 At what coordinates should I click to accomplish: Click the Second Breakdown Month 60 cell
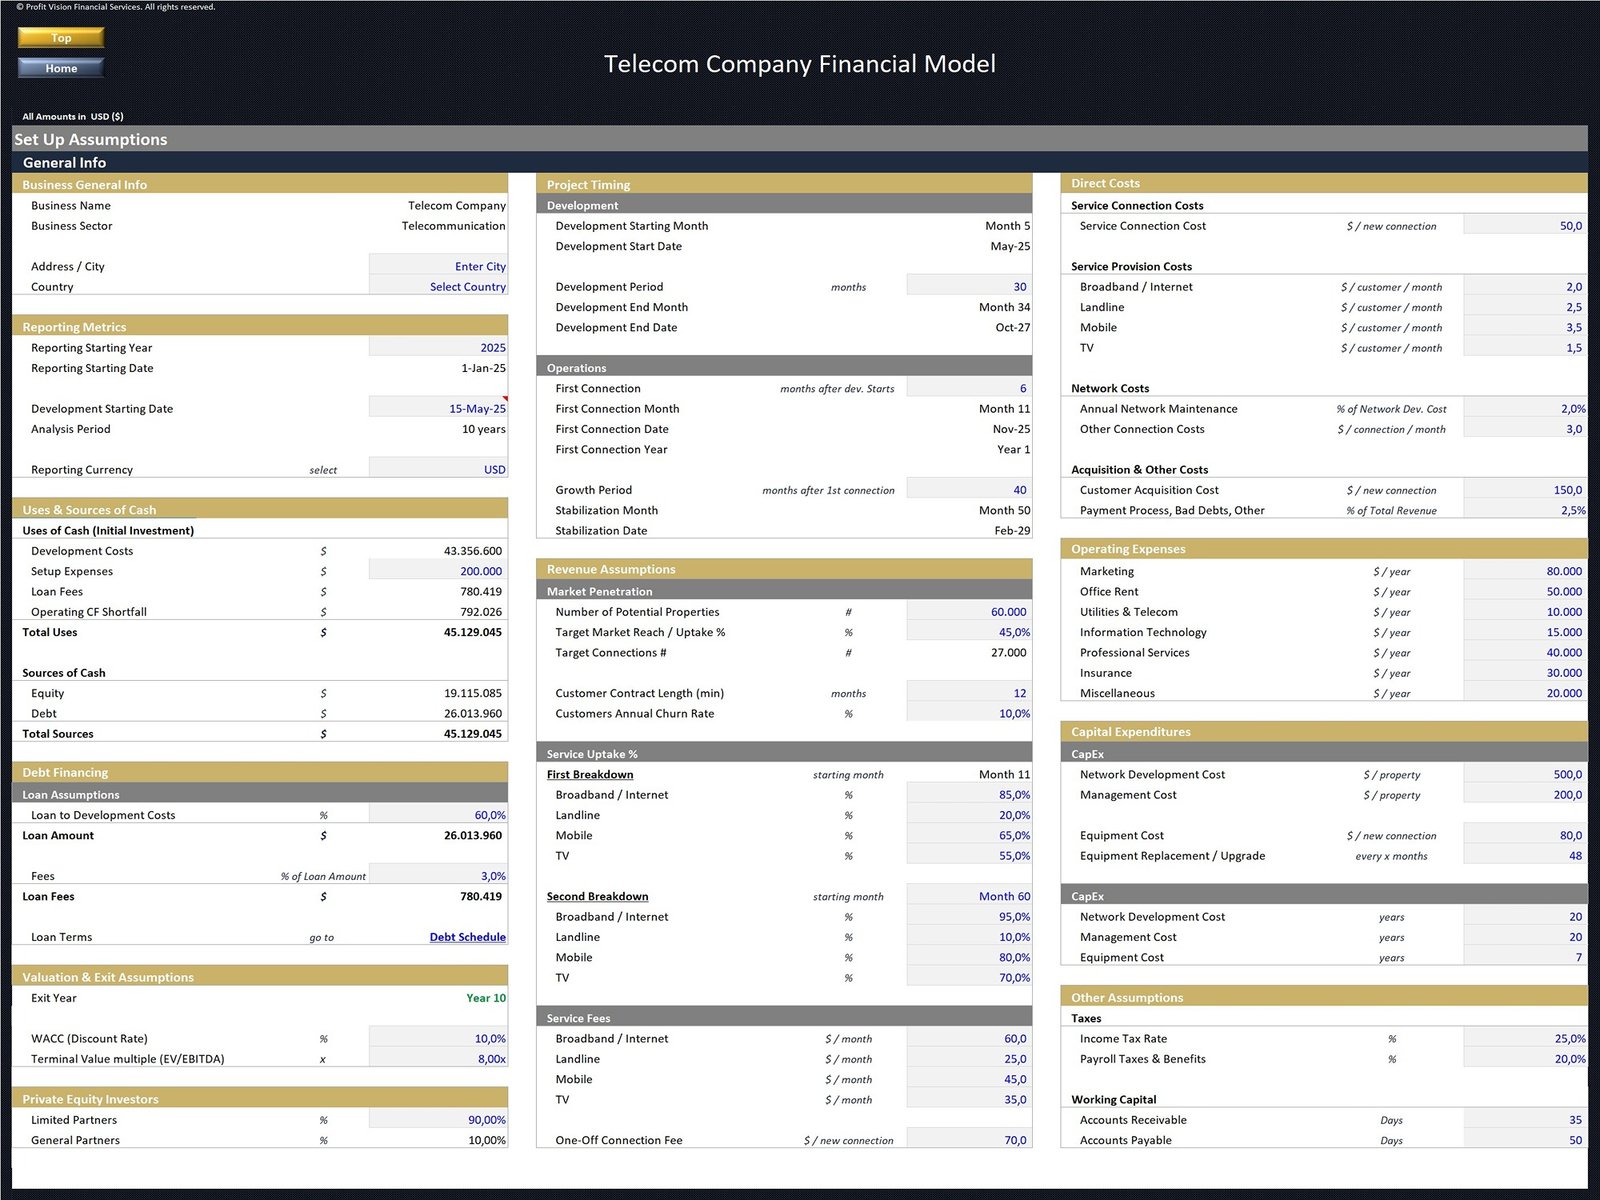(x=969, y=896)
